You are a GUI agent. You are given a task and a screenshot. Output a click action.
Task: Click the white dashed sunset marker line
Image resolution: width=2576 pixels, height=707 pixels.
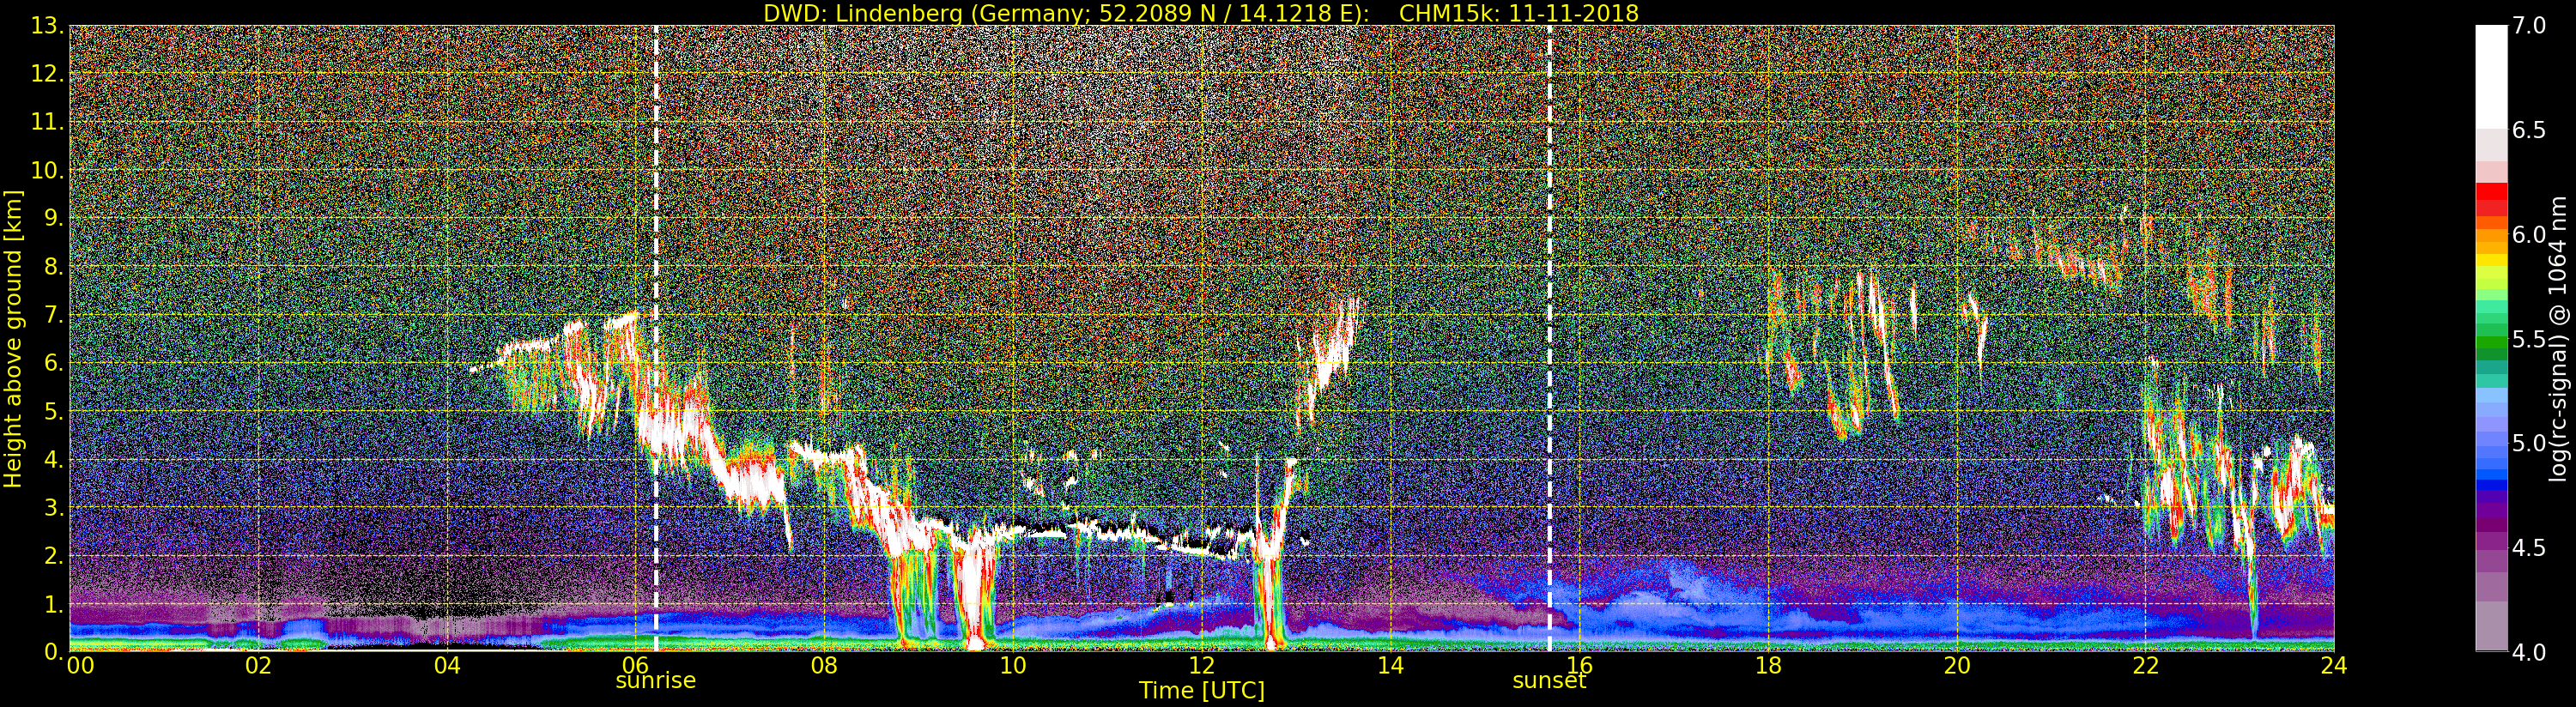[x=1550, y=338]
